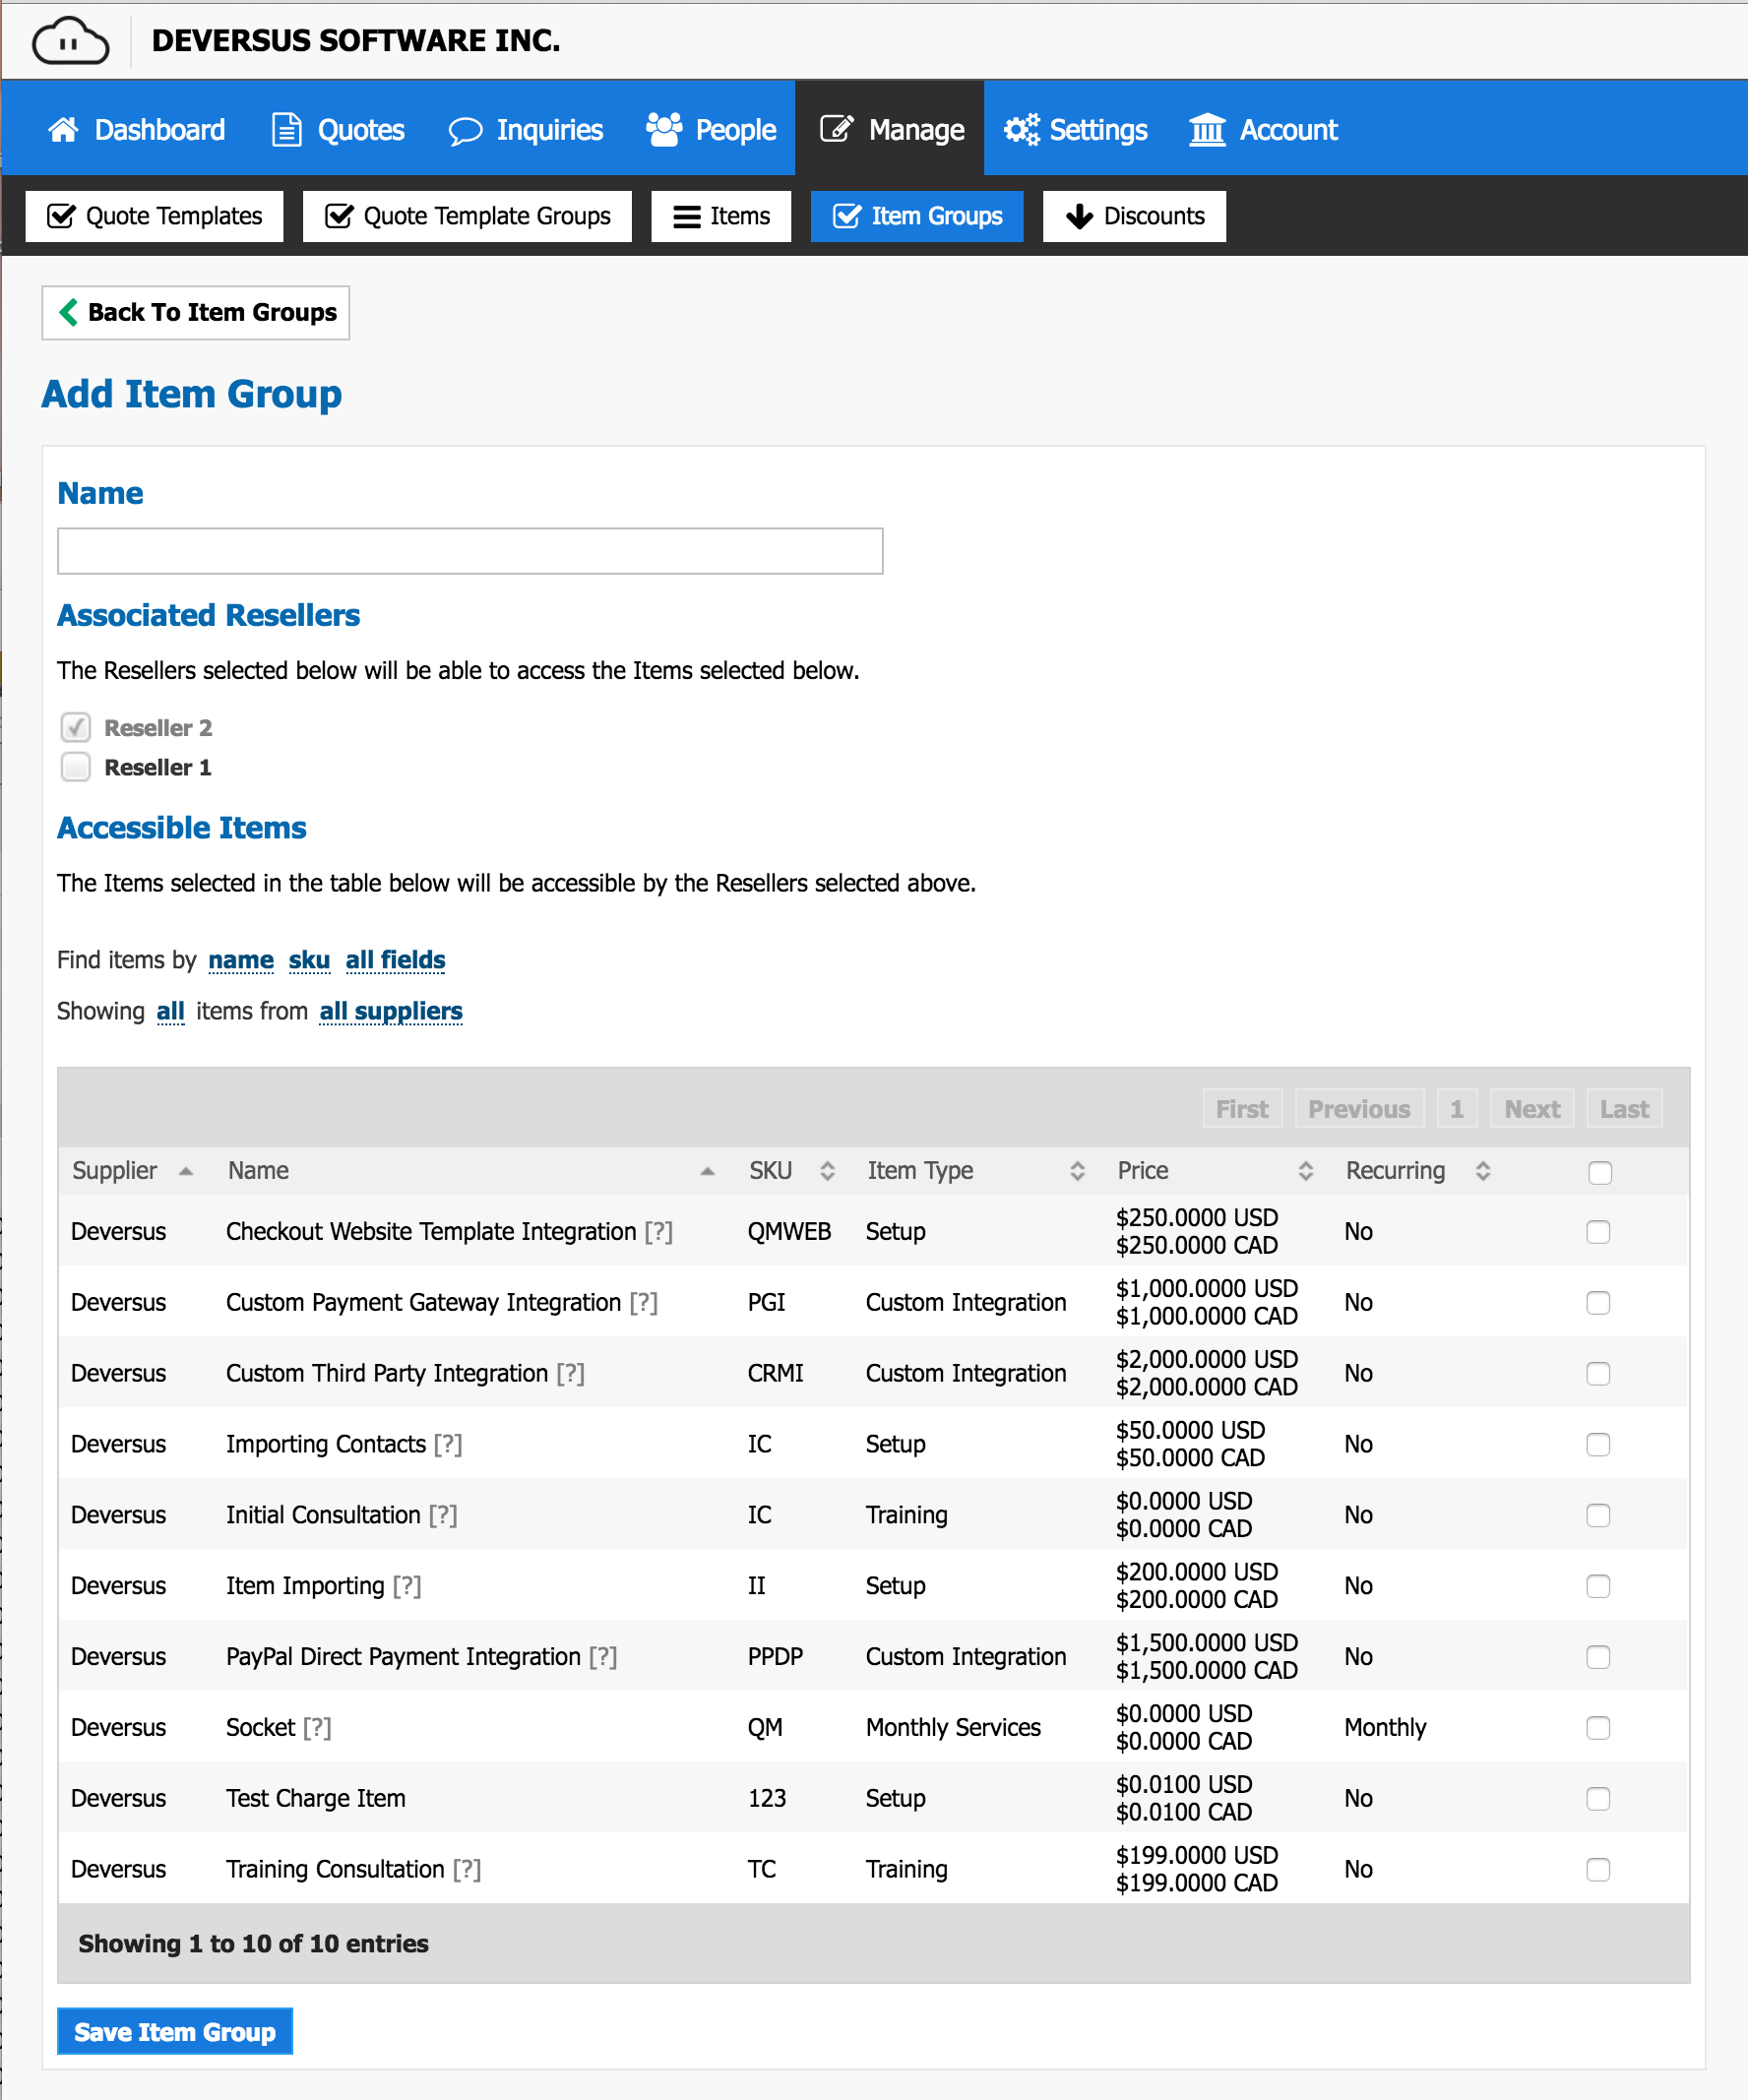Open help [?] for Training Consultation
Screen dimensions: 1748x2100
click(x=467, y=1869)
